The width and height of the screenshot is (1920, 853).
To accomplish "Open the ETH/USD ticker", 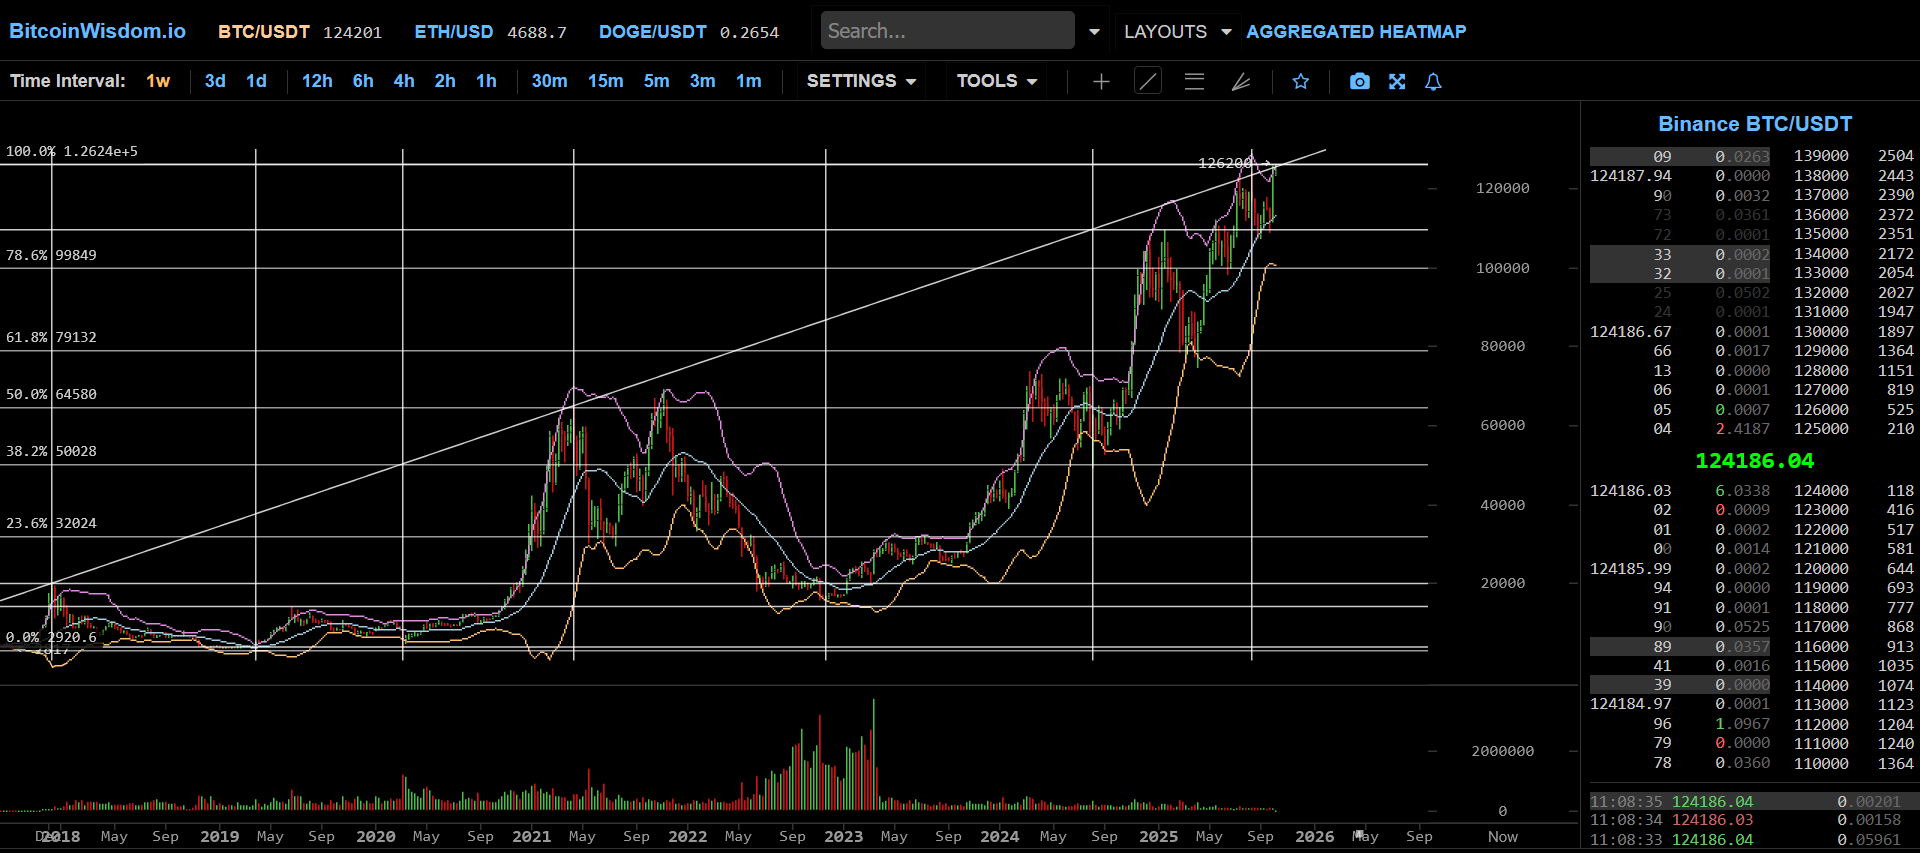I will point(490,32).
